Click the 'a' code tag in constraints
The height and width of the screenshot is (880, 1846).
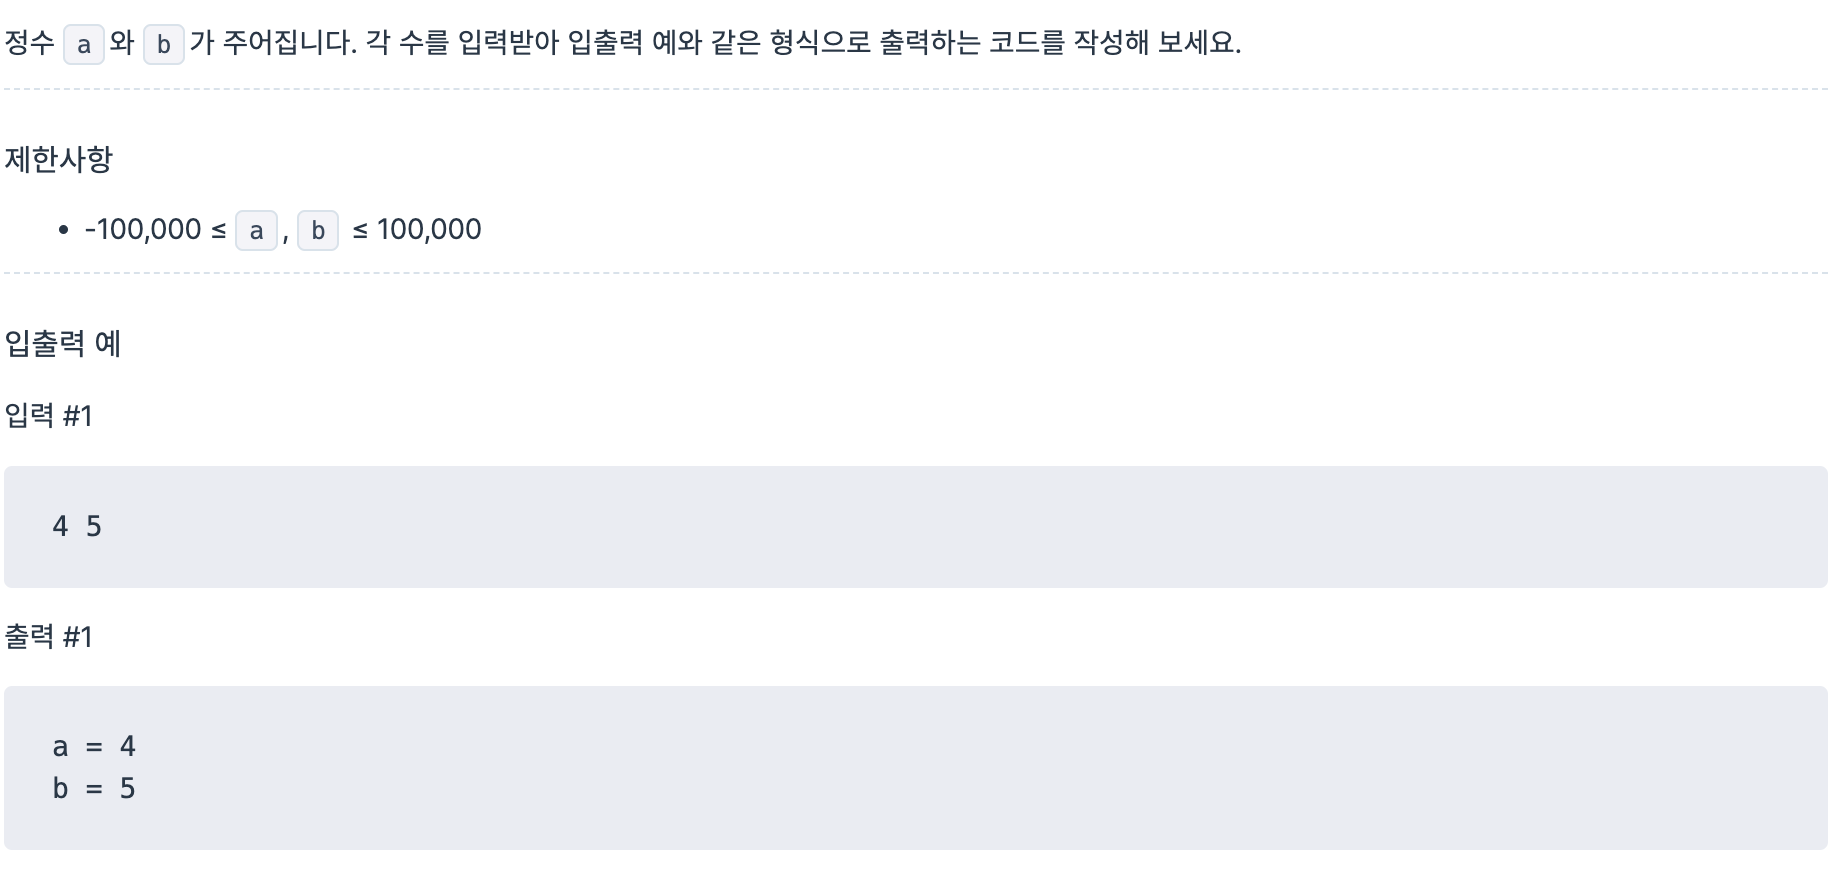(x=256, y=230)
